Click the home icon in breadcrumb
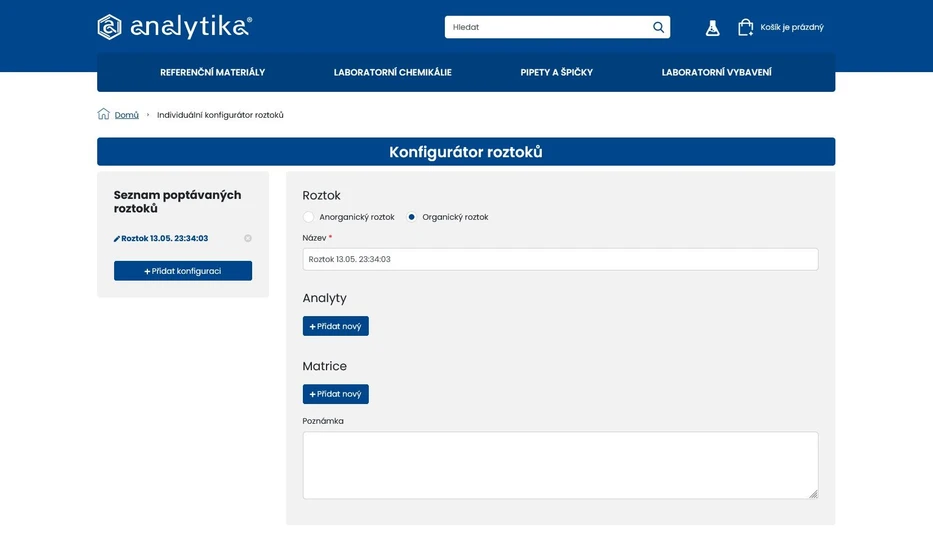 [x=104, y=114]
